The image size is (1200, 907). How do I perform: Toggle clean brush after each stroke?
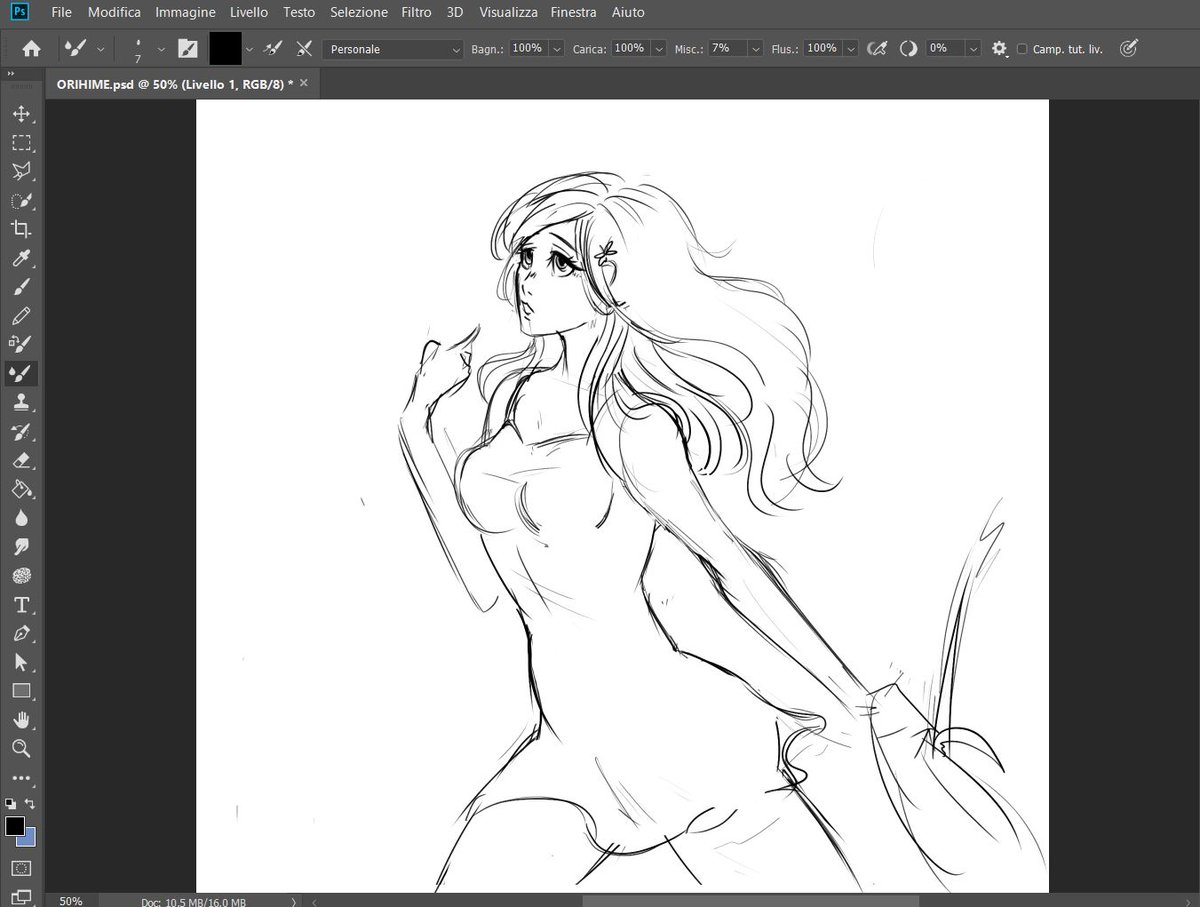click(x=305, y=48)
